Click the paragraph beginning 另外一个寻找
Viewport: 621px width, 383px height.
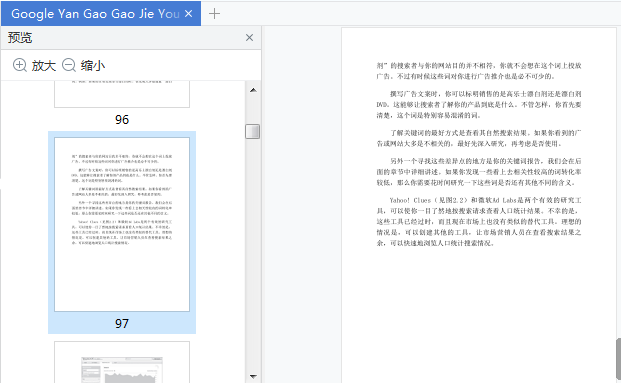pyautogui.click(x=479, y=172)
